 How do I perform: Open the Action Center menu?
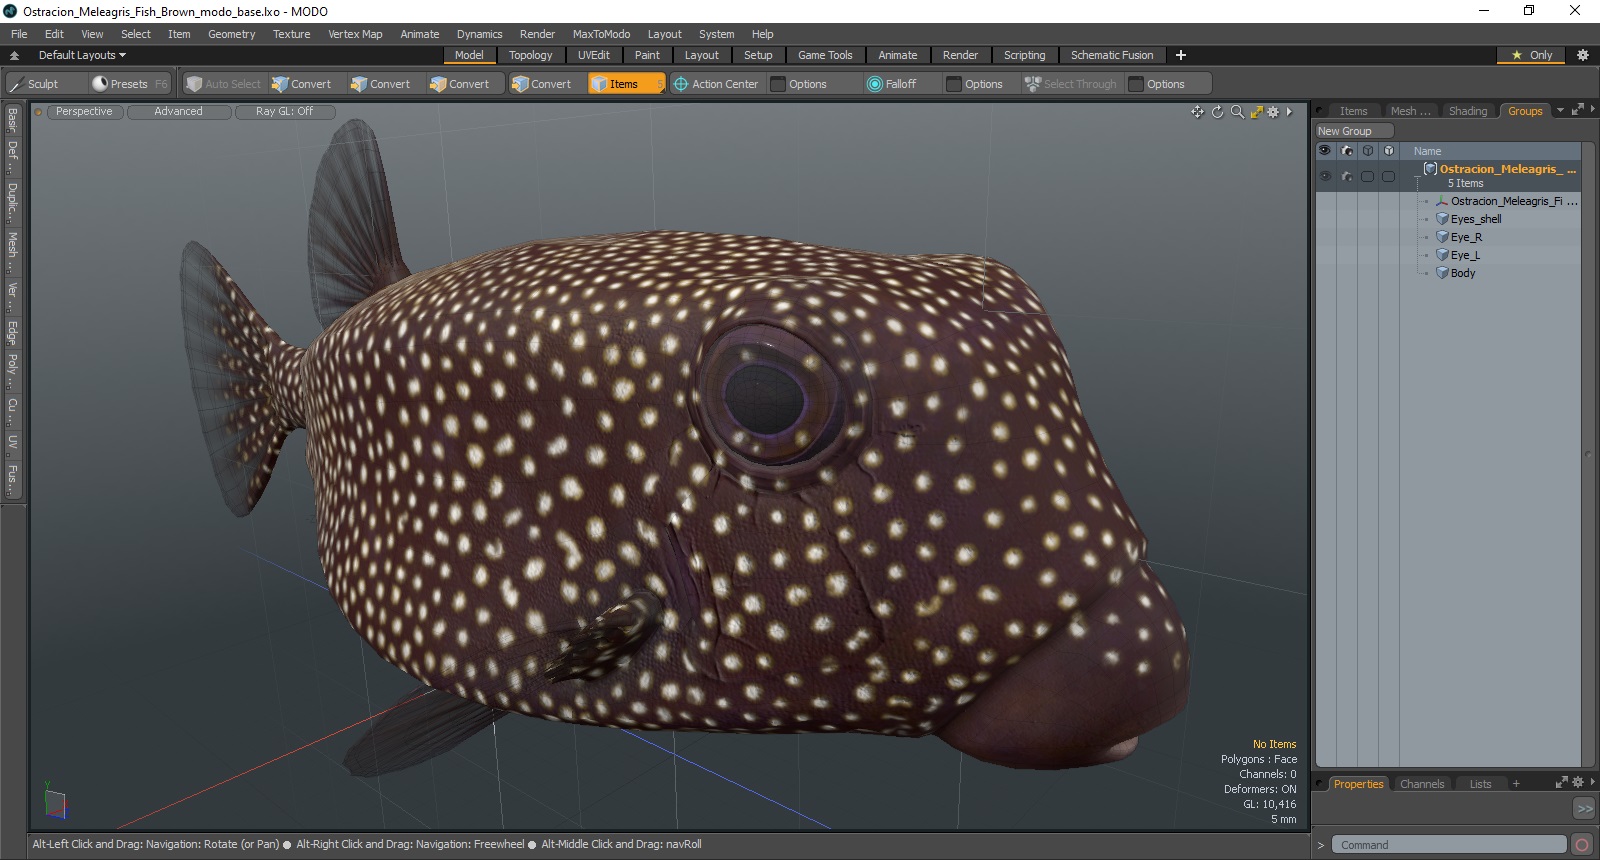(x=716, y=84)
